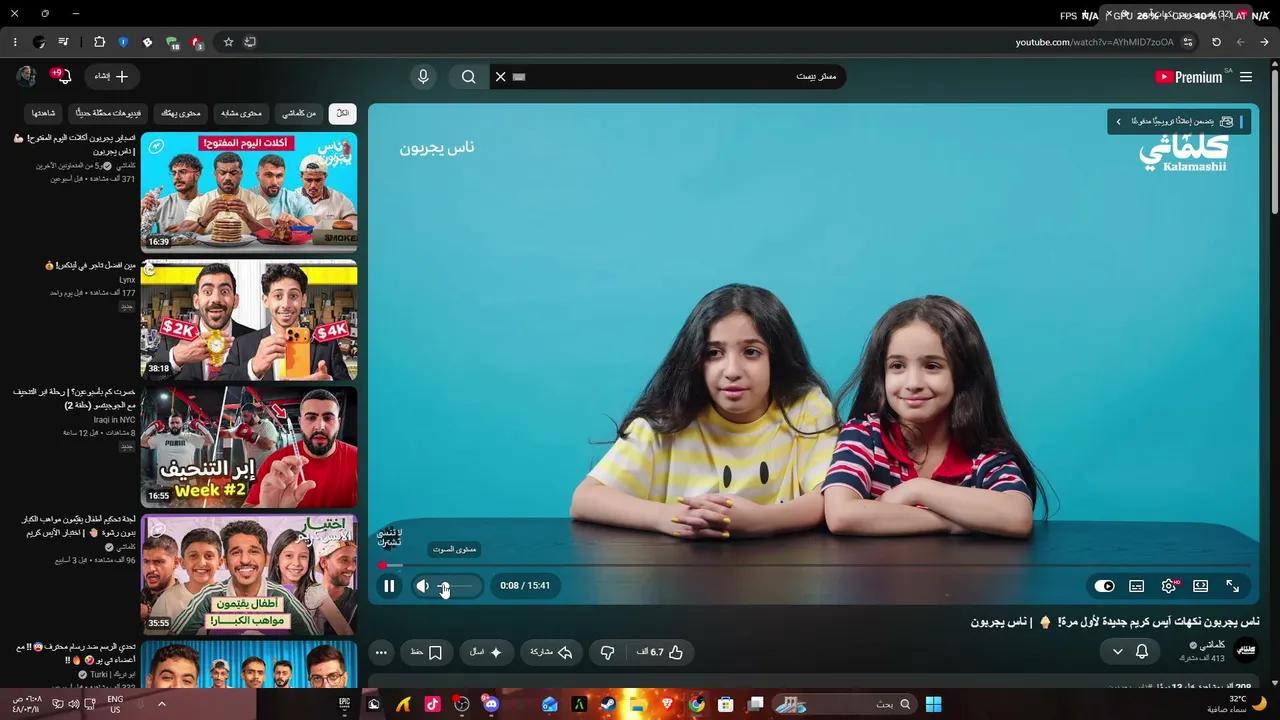The height and width of the screenshot is (720, 1280).
Task: Open the browser three-dot menu
Action: tap(15, 42)
